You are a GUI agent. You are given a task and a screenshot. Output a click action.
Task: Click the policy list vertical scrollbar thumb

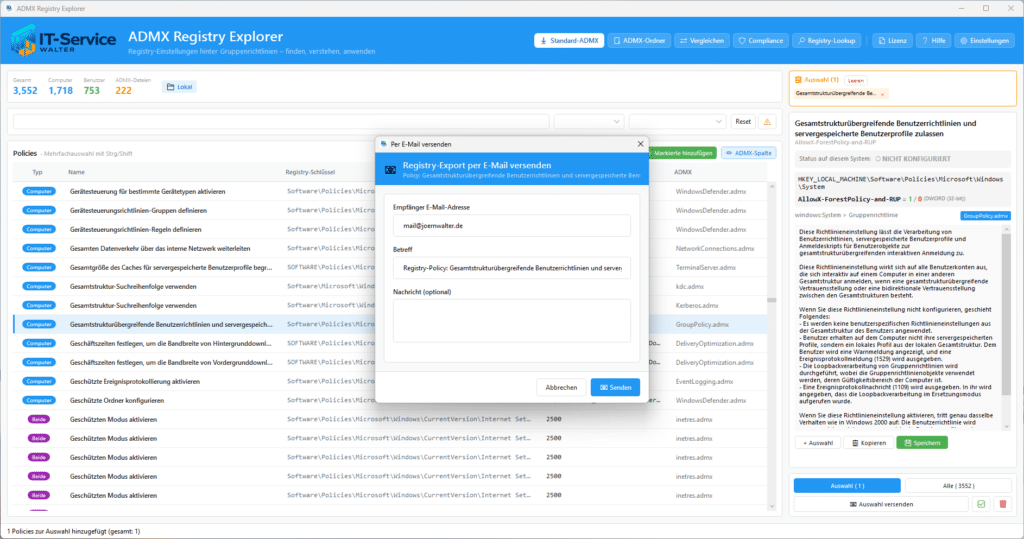tap(771, 300)
